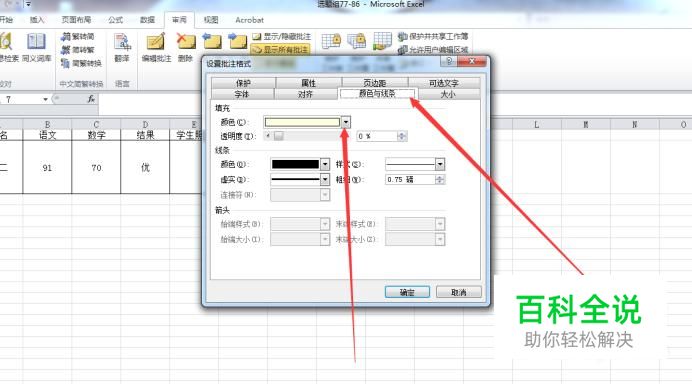Select the 颜色与线条 dialog tab
The image size is (692, 384).
(377, 94)
